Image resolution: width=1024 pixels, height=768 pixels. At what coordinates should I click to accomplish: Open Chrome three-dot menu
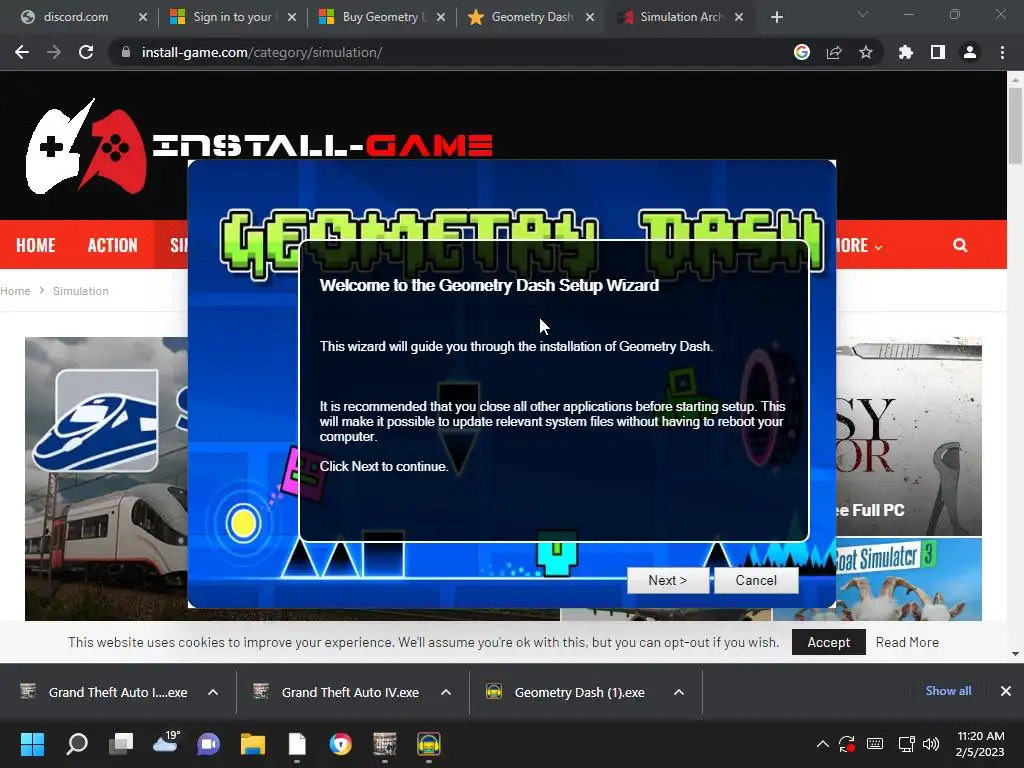point(1002,52)
